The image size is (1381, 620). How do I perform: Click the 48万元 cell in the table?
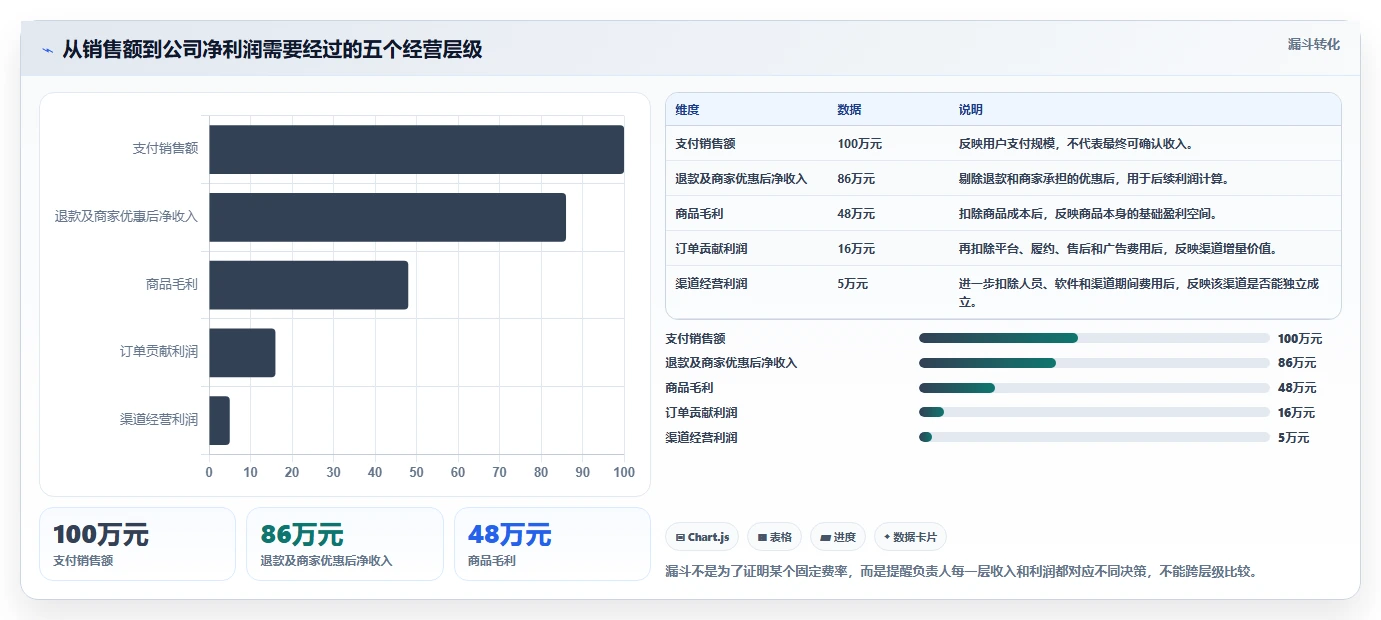tap(856, 214)
